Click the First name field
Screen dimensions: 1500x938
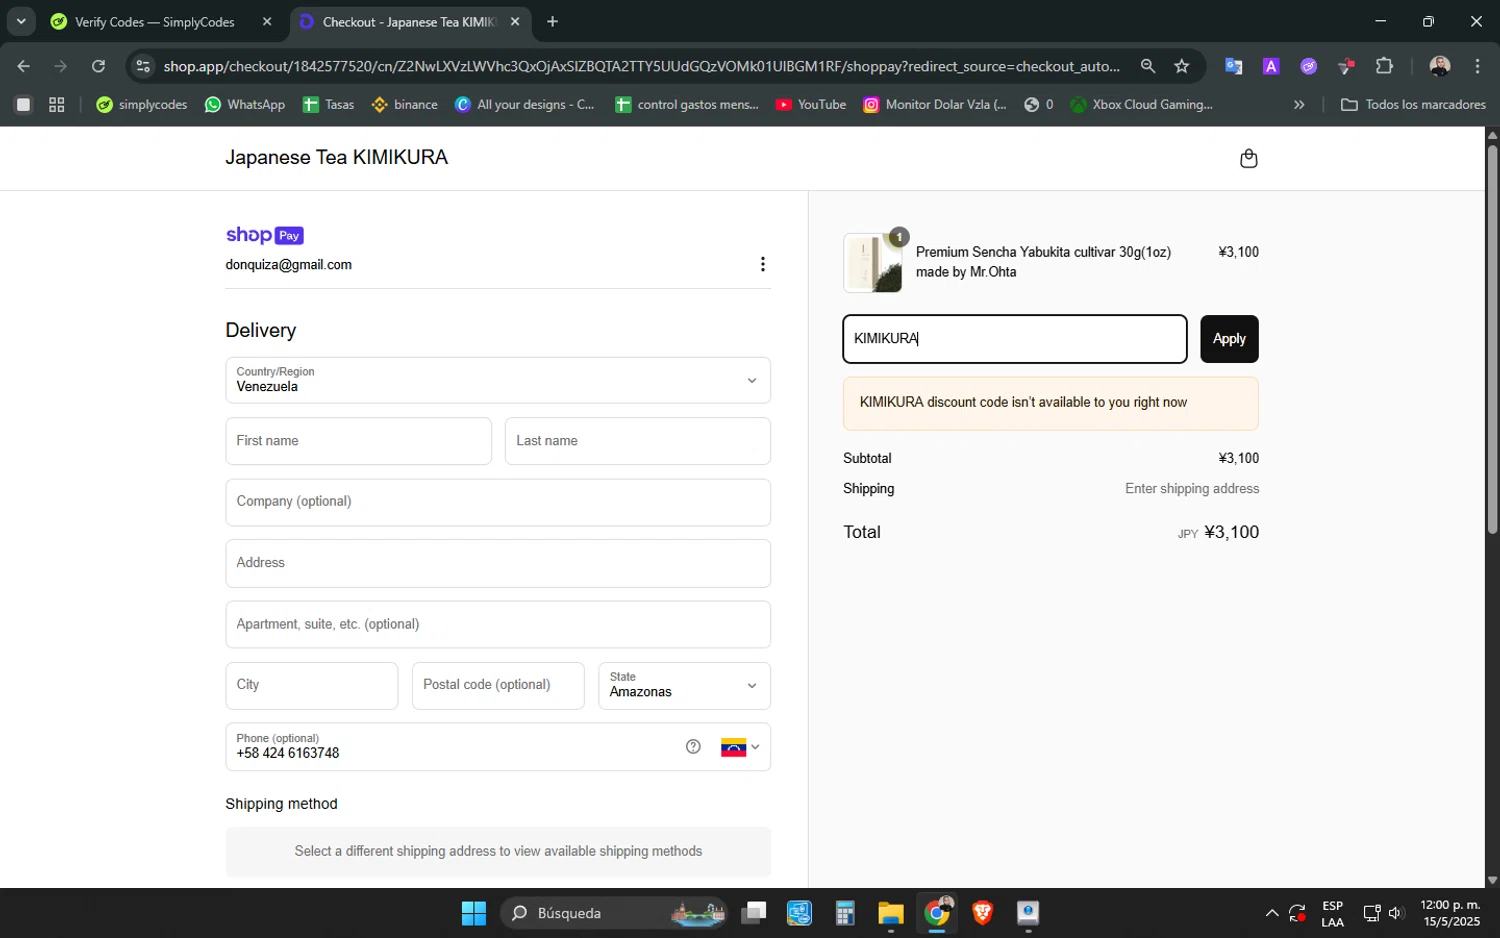click(358, 441)
